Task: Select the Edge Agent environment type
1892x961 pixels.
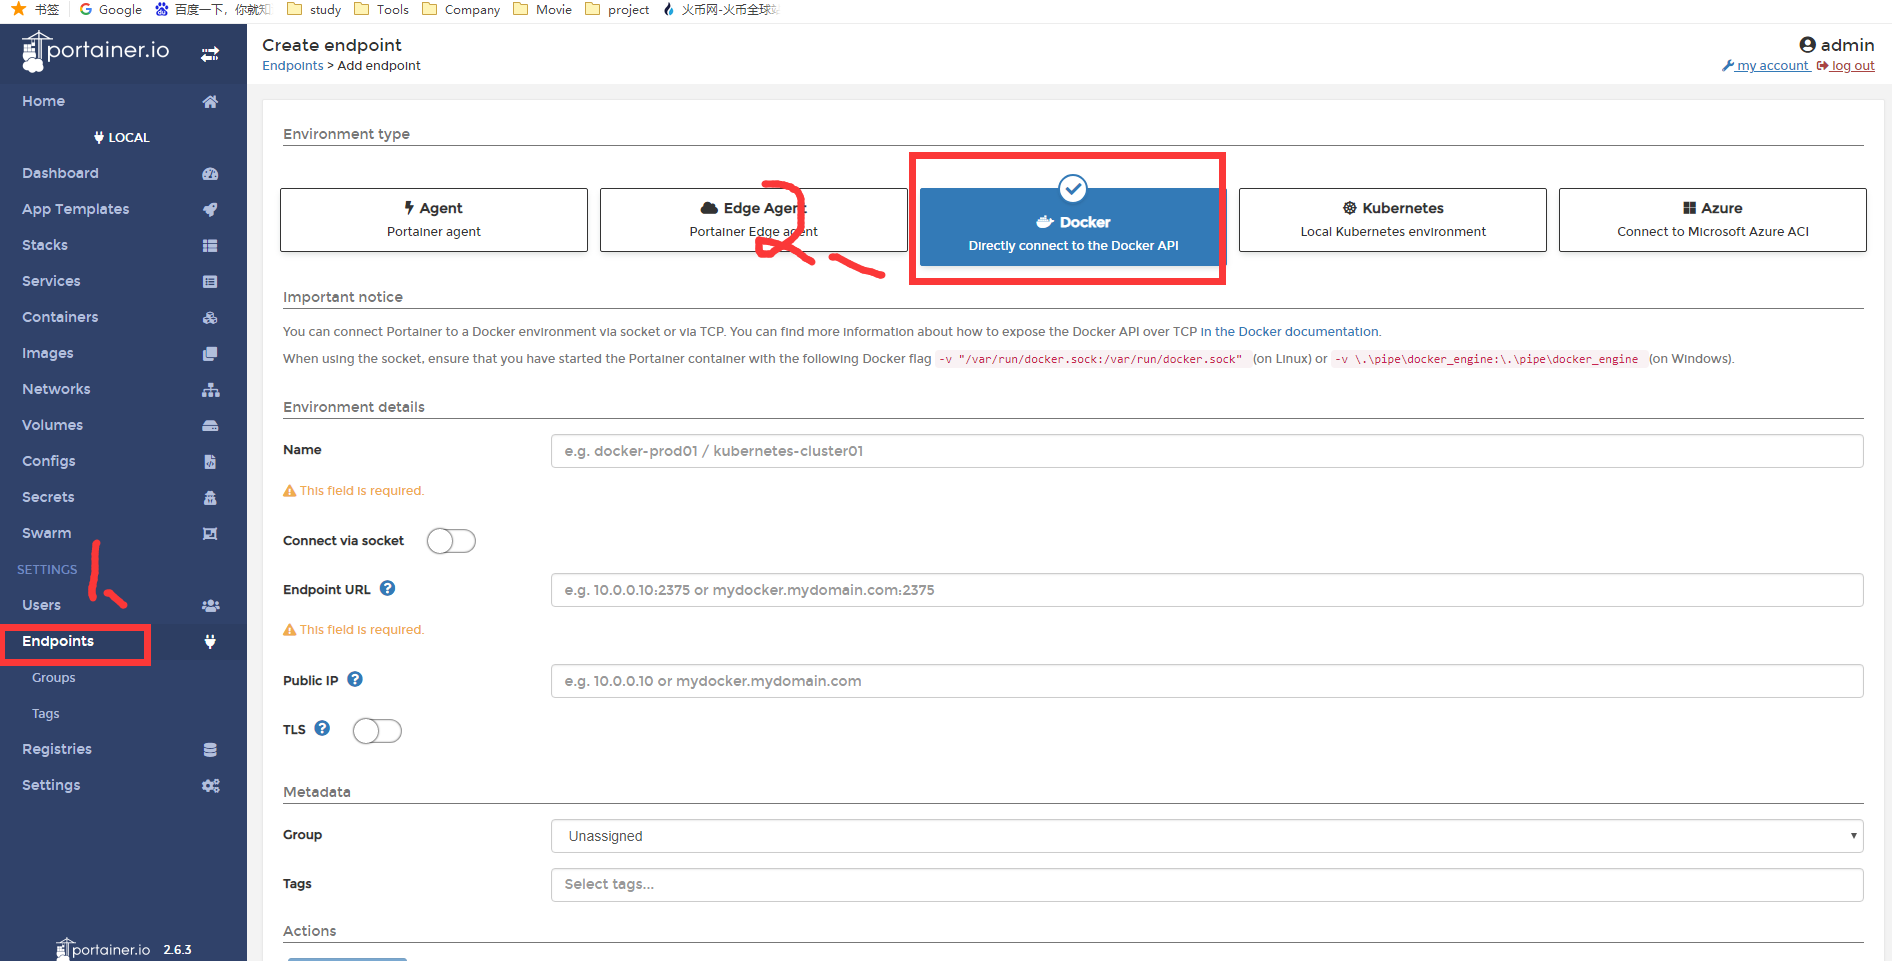Action: [x=754, y=220]
